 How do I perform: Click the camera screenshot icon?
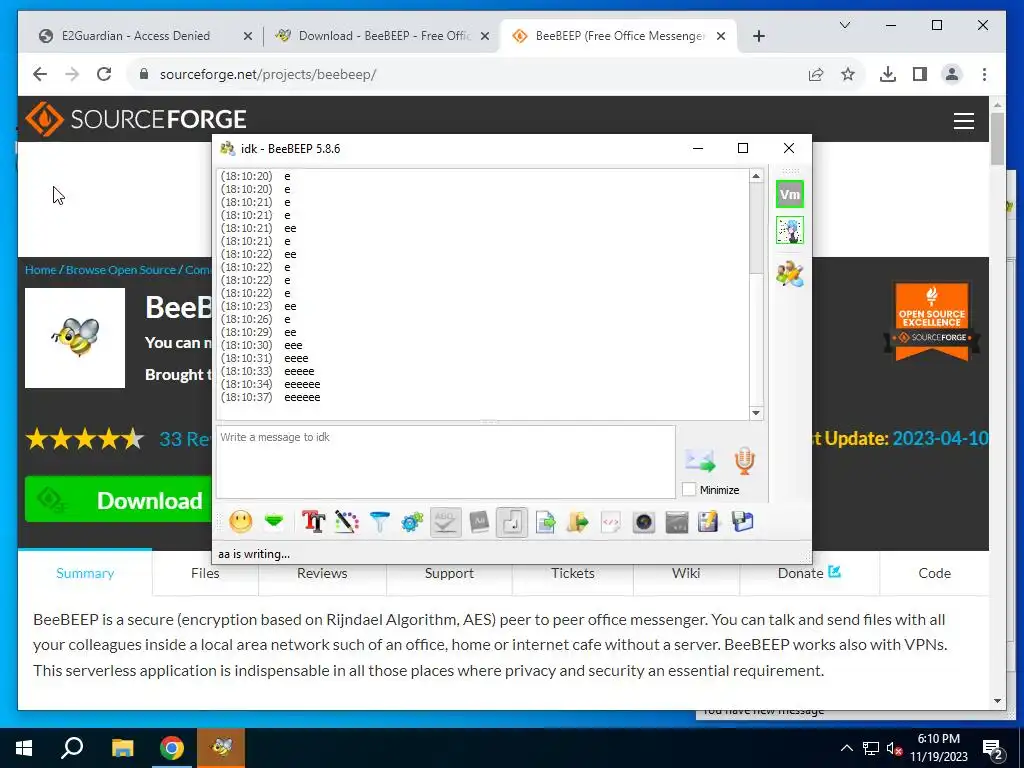click(x=644, y=522)
